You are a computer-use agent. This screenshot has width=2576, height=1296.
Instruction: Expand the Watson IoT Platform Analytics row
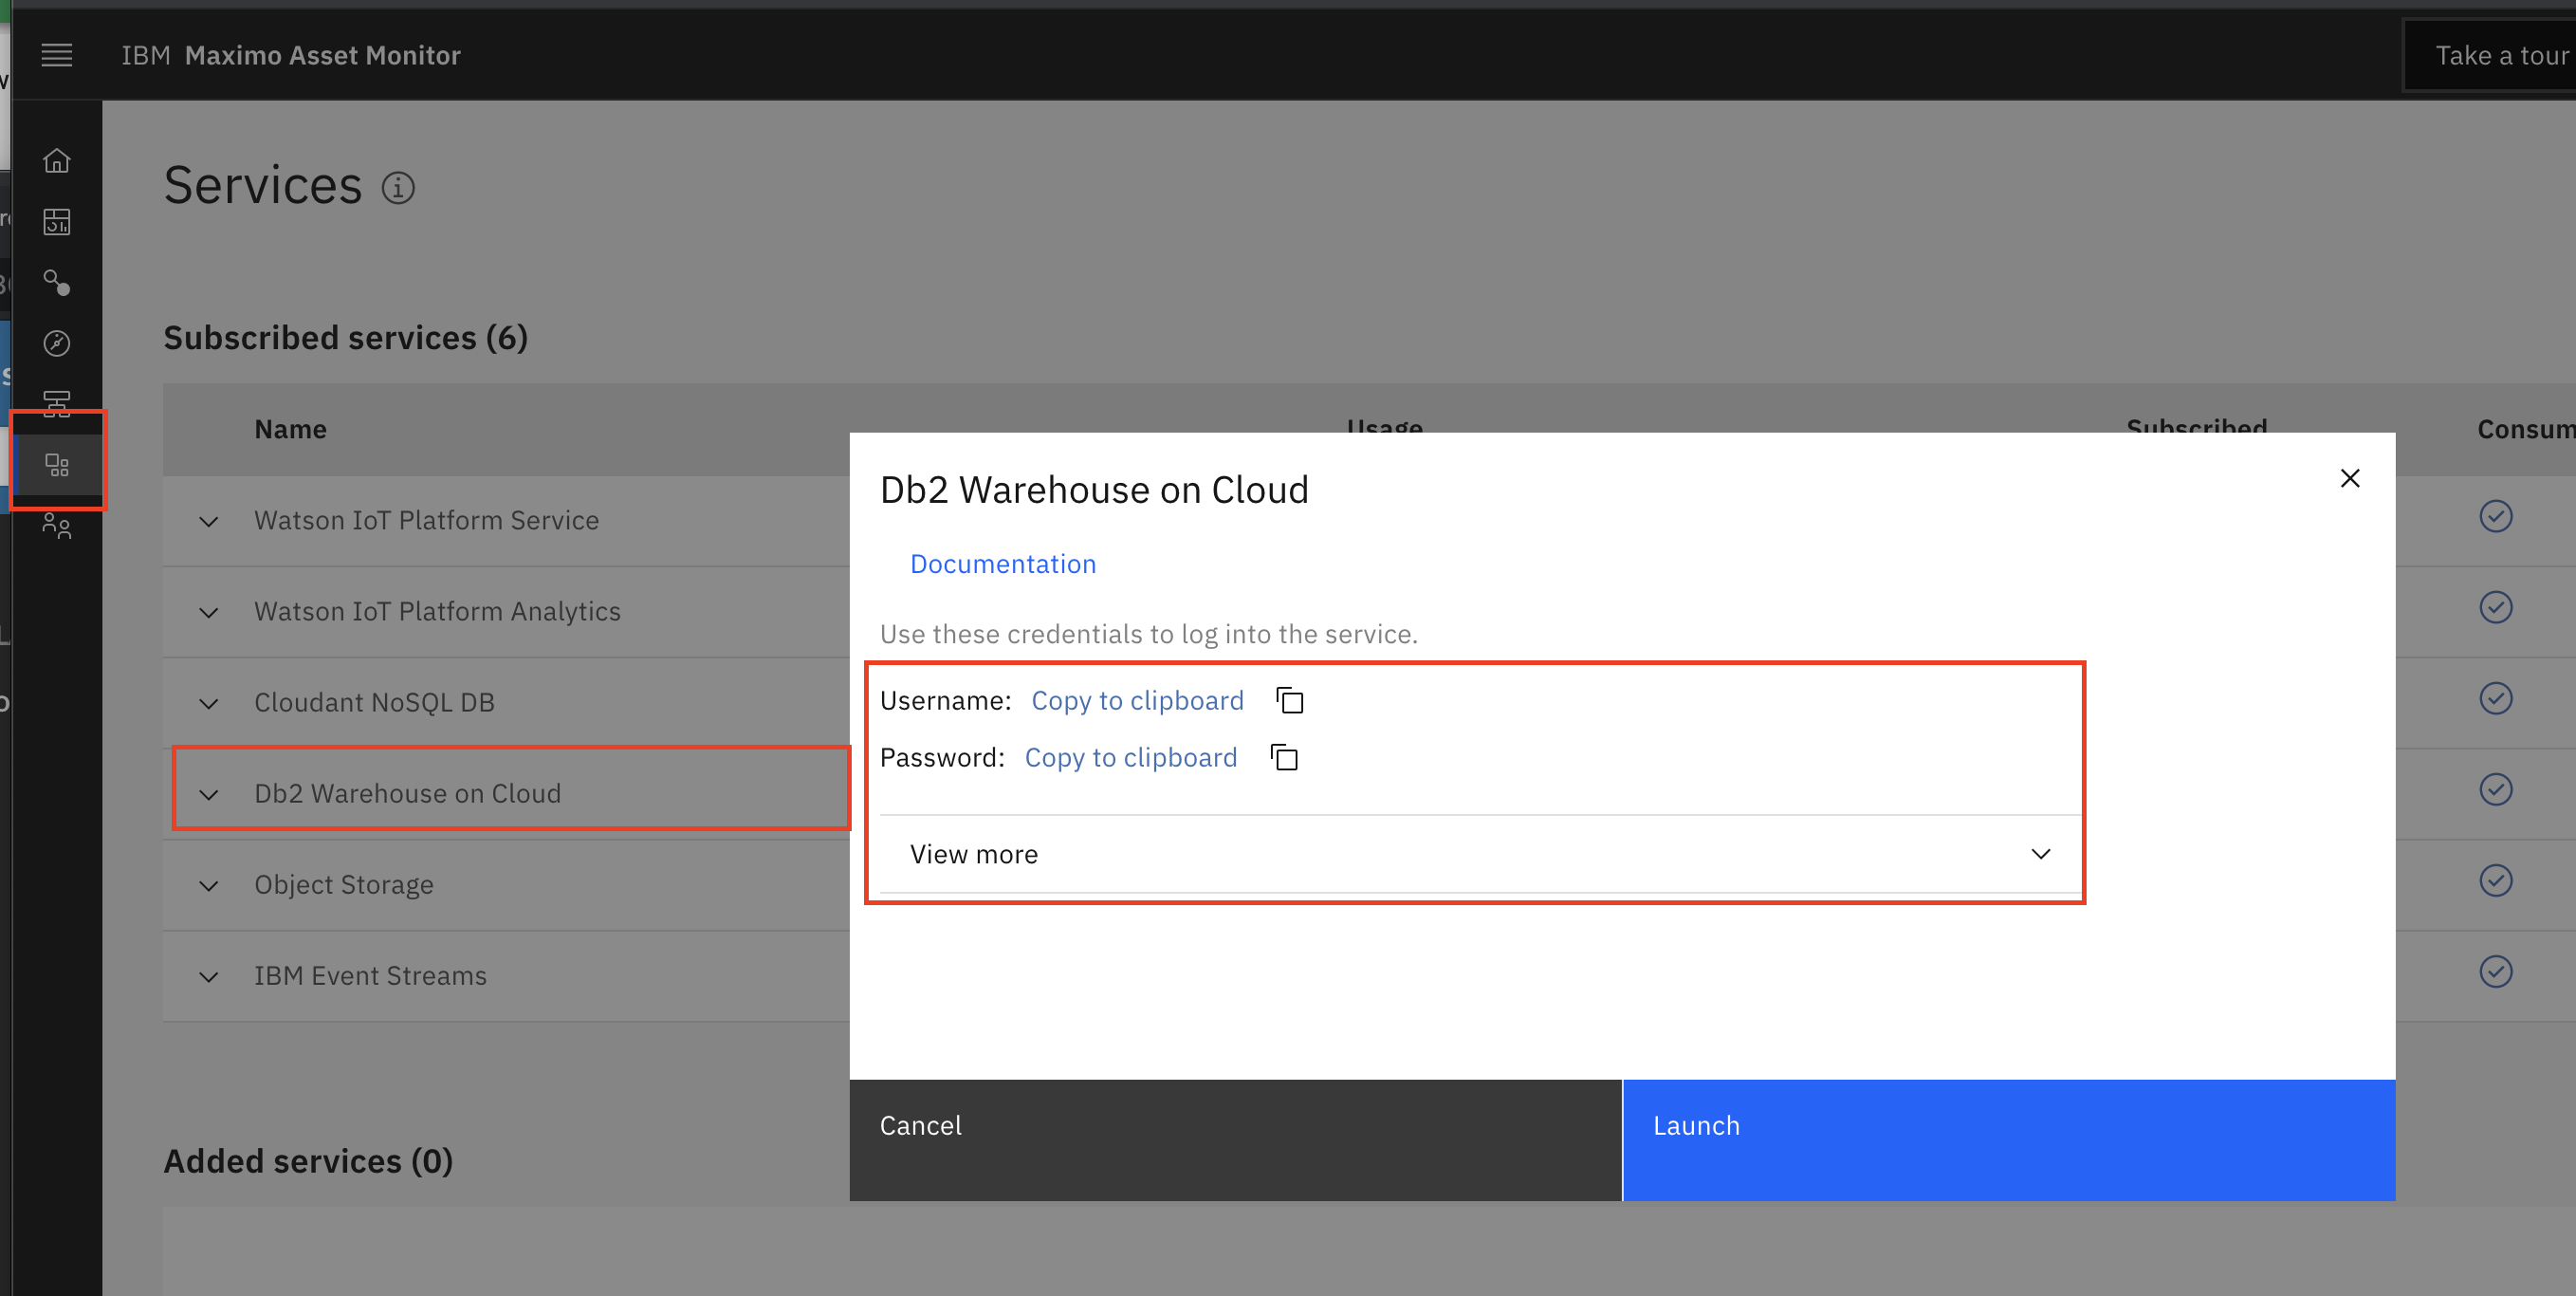point(208,613)
